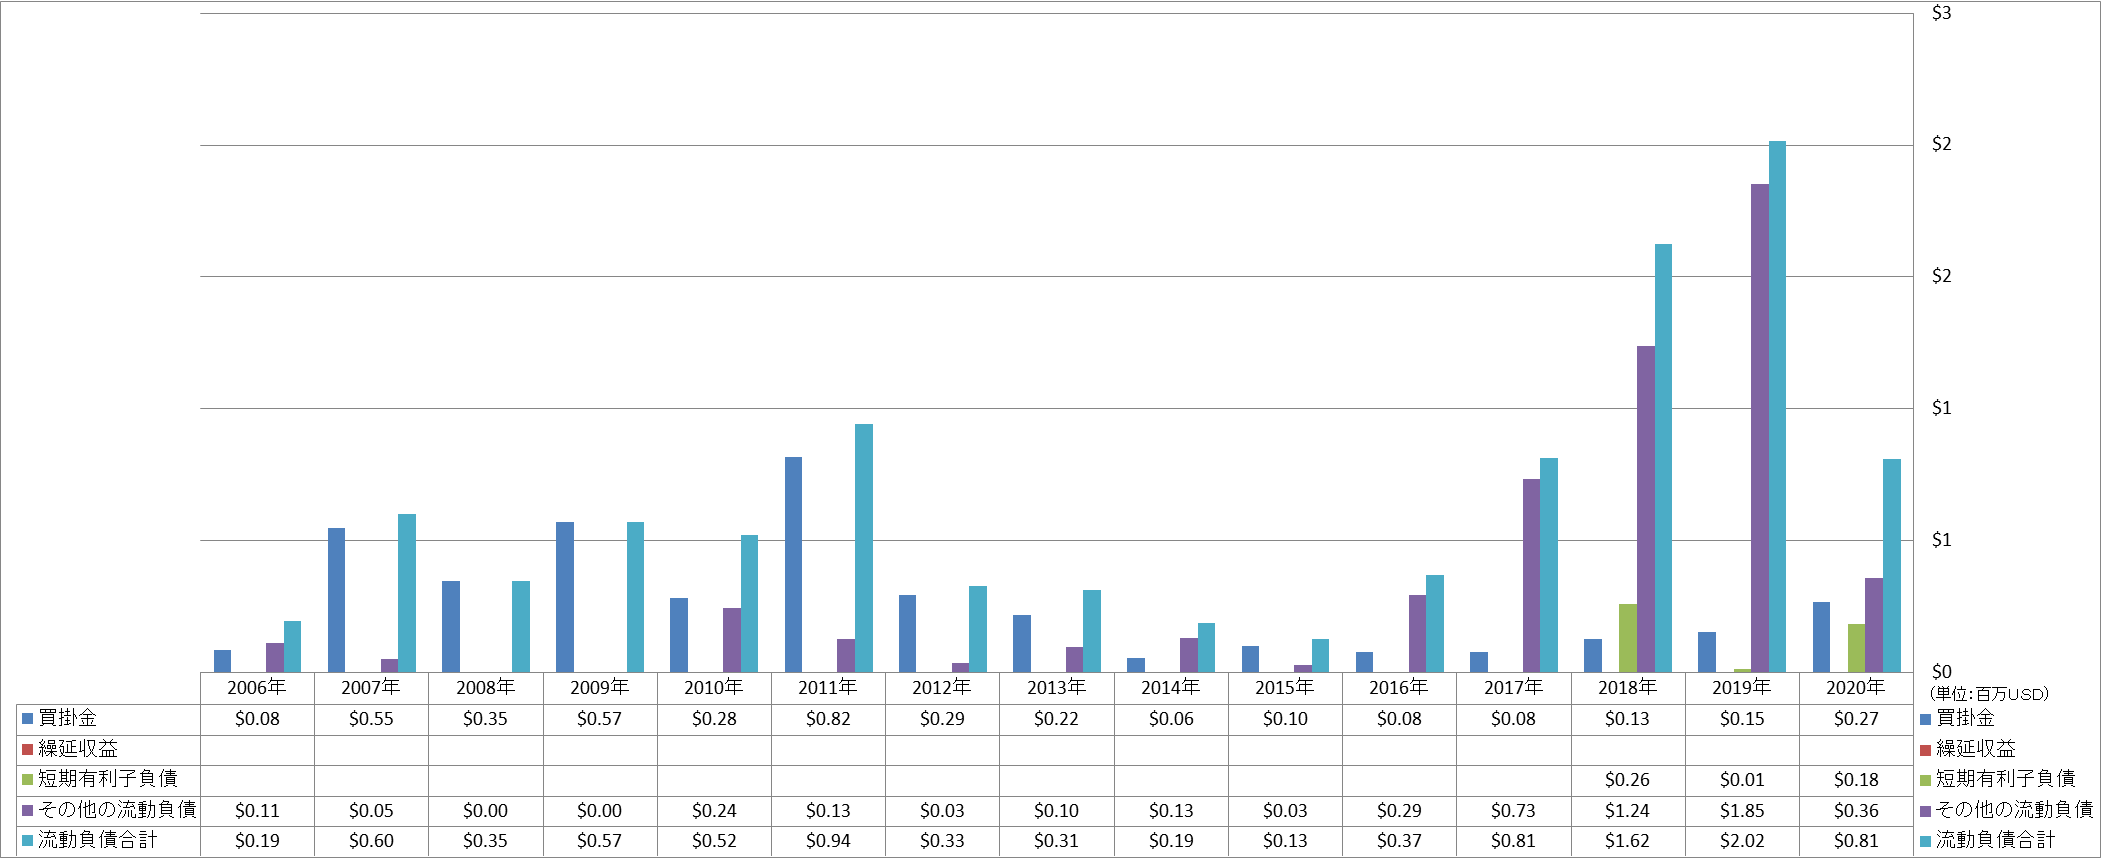Select 買掛金 cell $0.06 for 2014年
Screen dimensions: 2101x858
(1171, 719)
